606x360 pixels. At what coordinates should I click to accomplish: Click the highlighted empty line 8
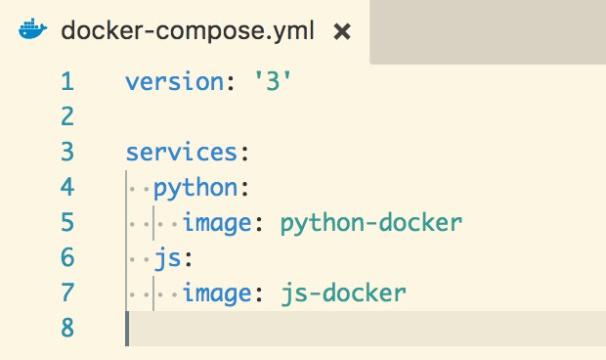pyautogui.click(x=366, y=328)
